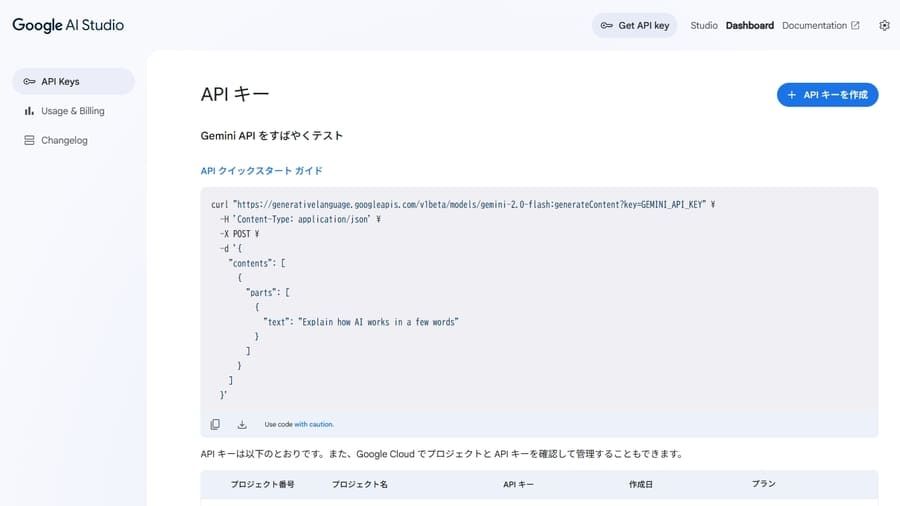
Task: Click the API キー page title
Action: coord(235,94)
